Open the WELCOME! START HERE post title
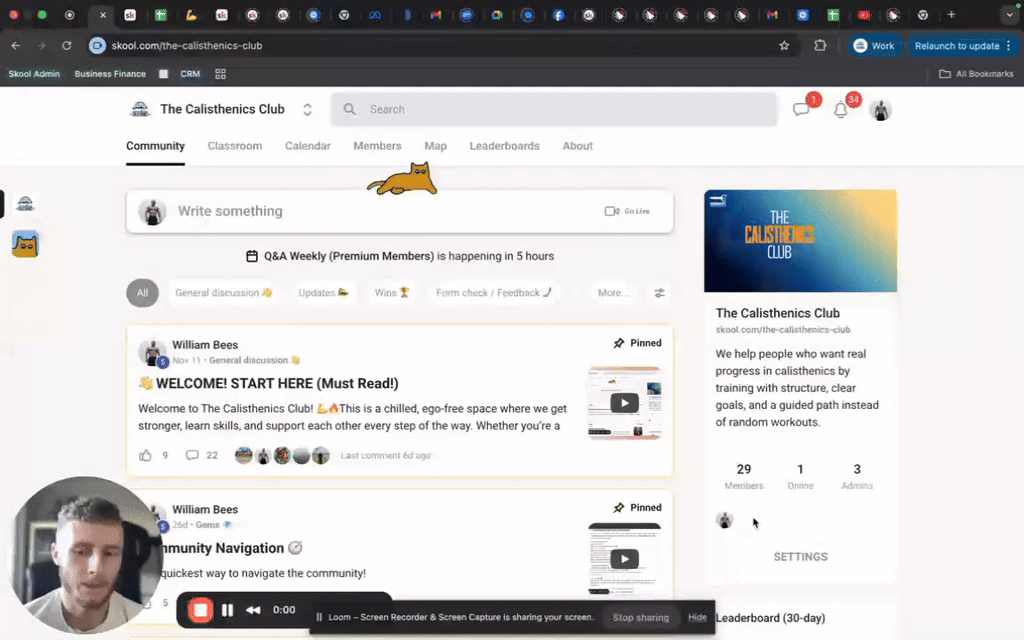This screenshot has width=1024, height=640. pos(268,383)
